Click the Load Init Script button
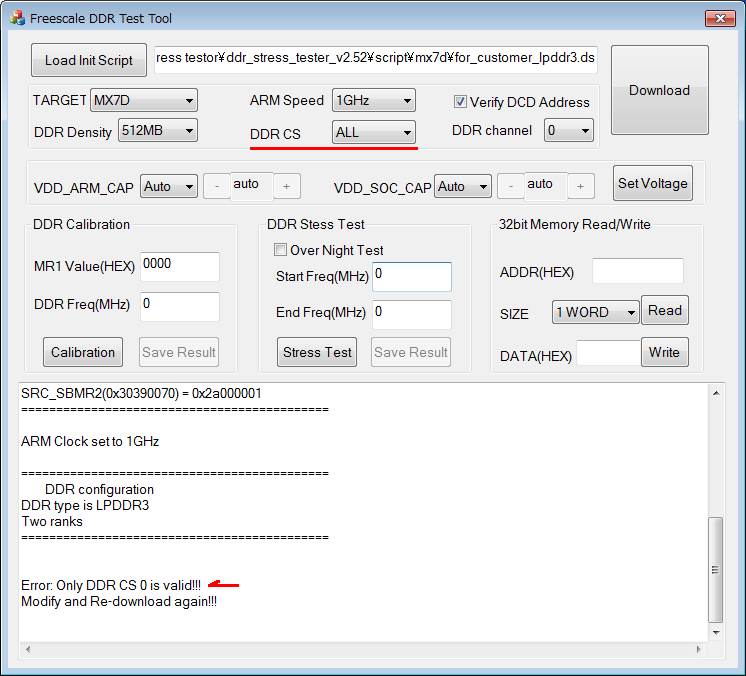 [89, 60]
